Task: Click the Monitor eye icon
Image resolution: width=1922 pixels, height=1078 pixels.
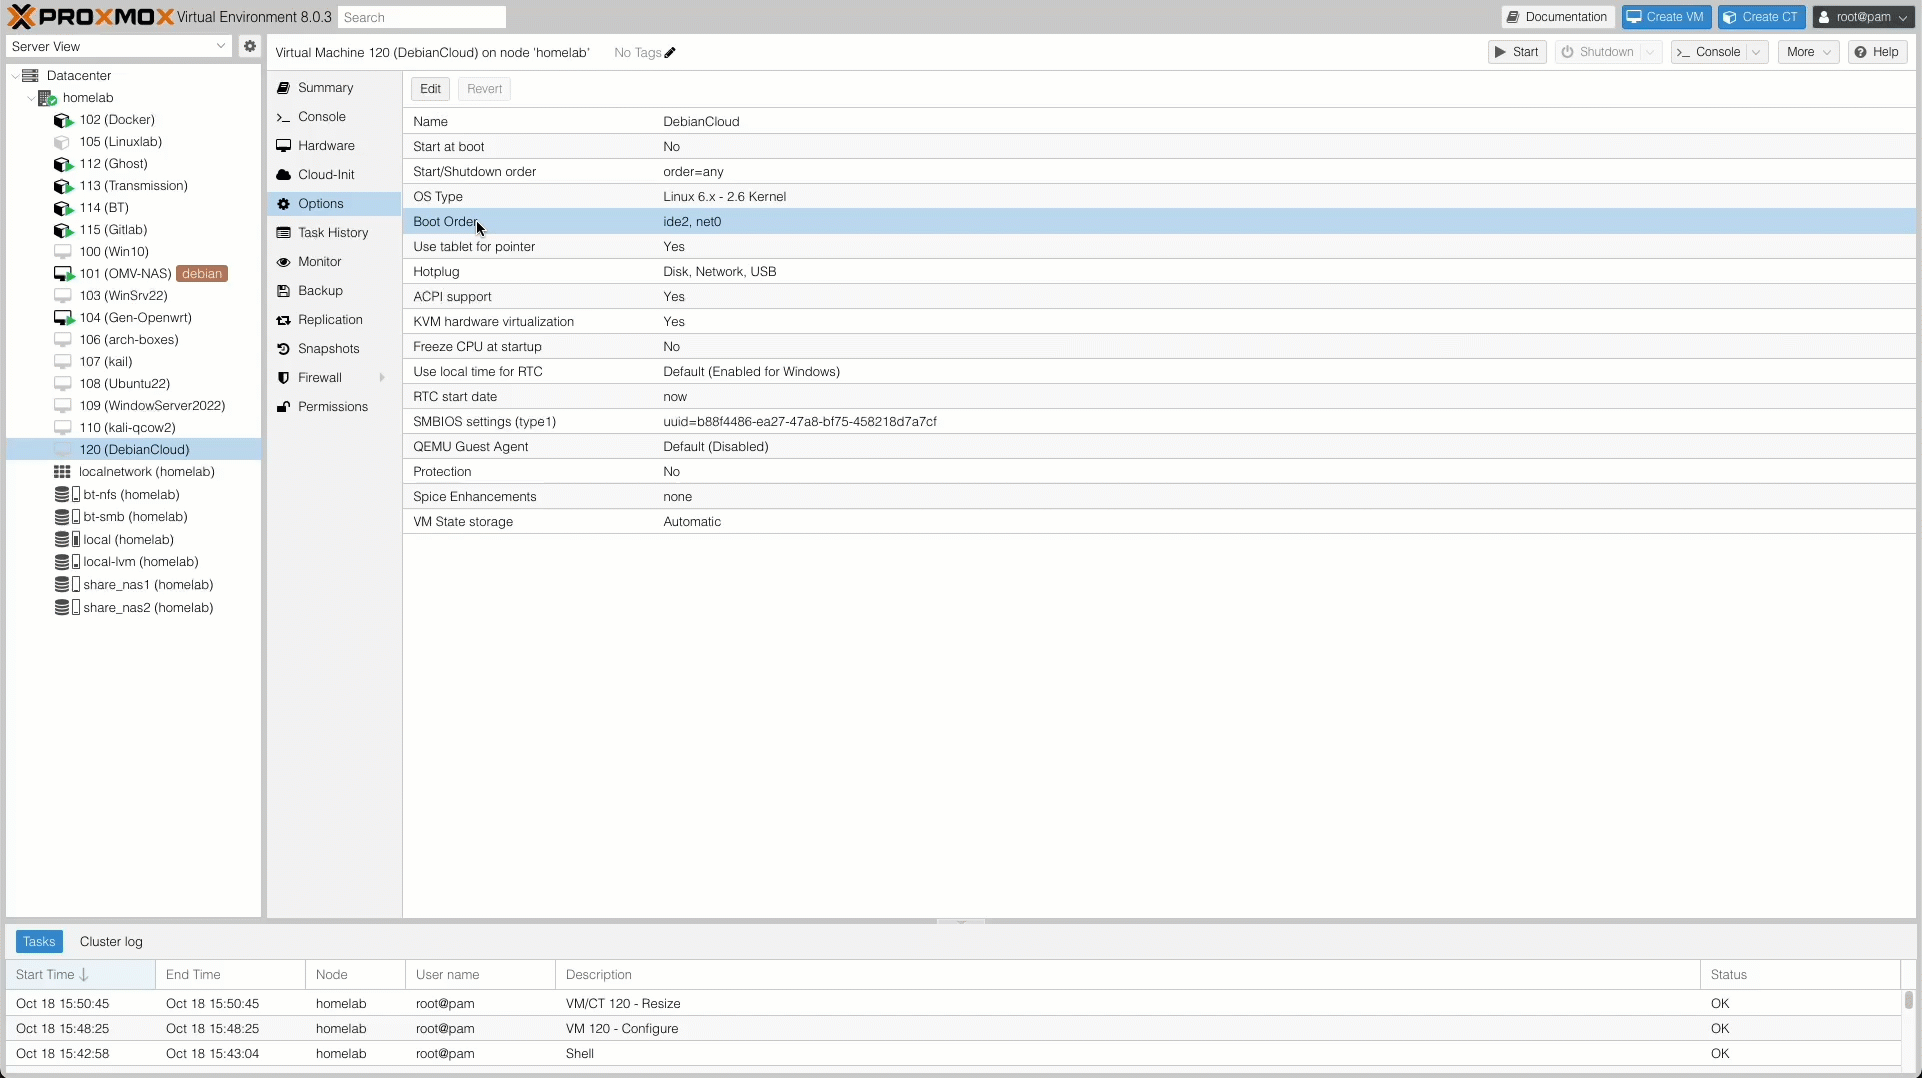Action: pyautogui.click(x=283, y=262)
